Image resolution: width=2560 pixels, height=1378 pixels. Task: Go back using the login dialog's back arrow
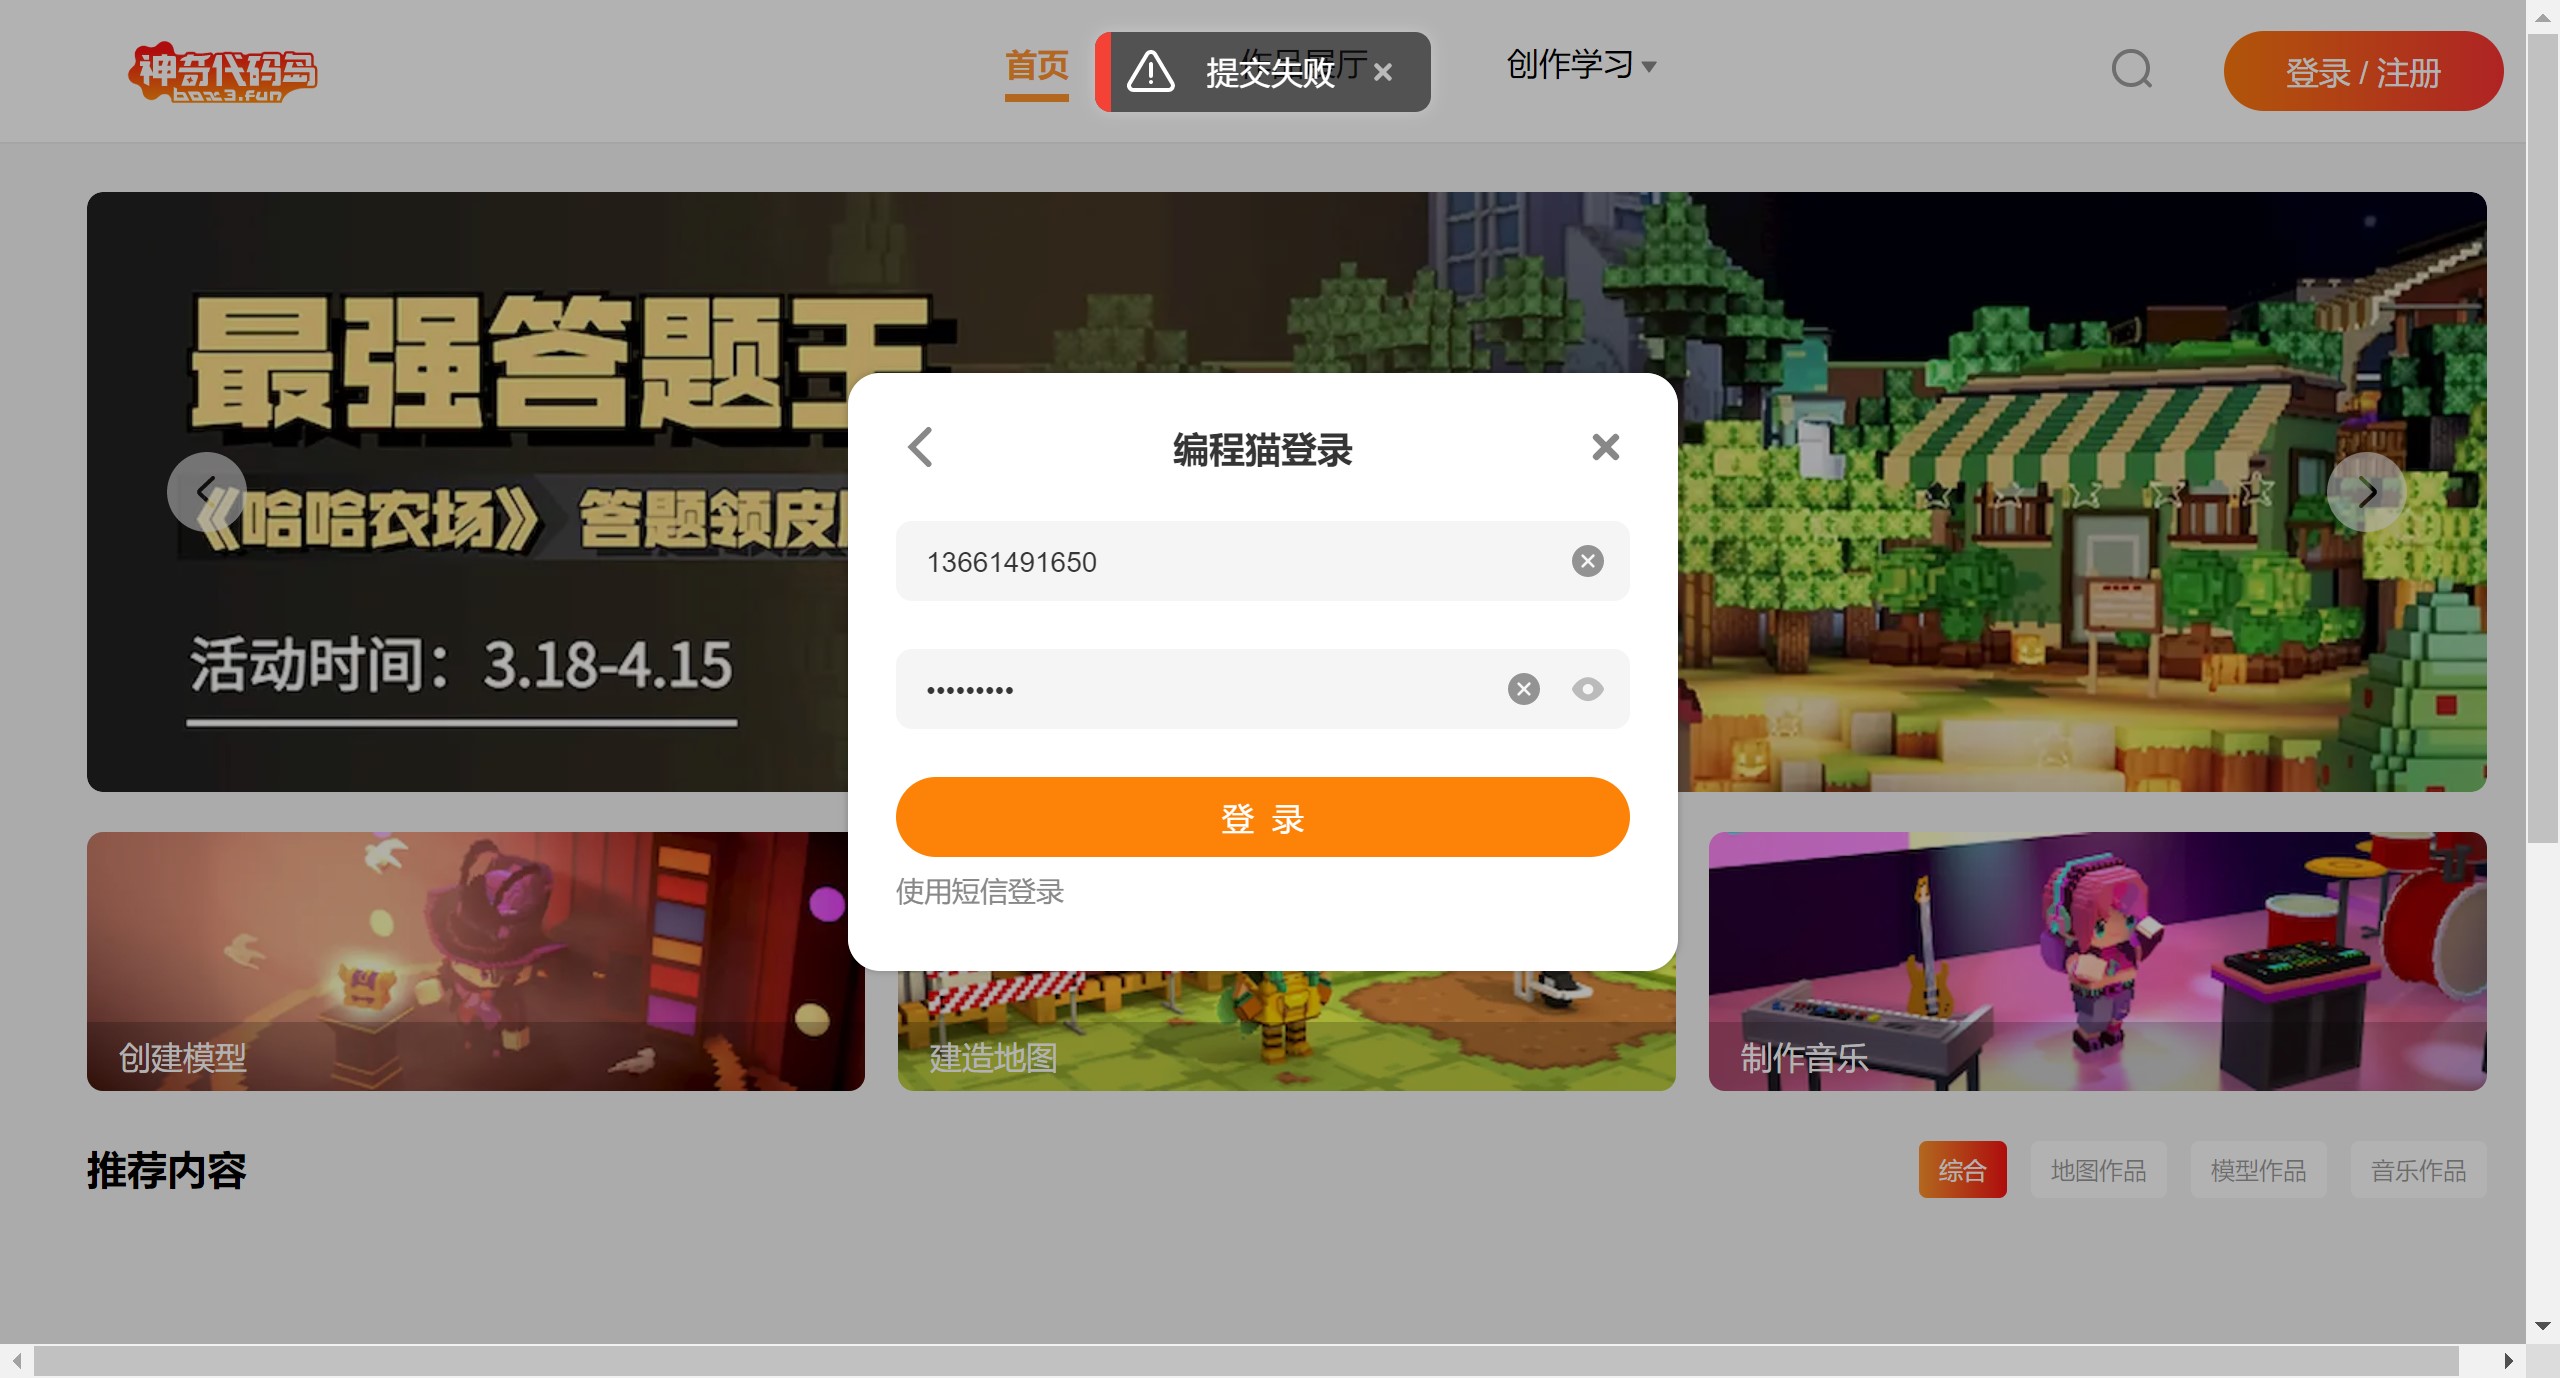pos(920,447)
